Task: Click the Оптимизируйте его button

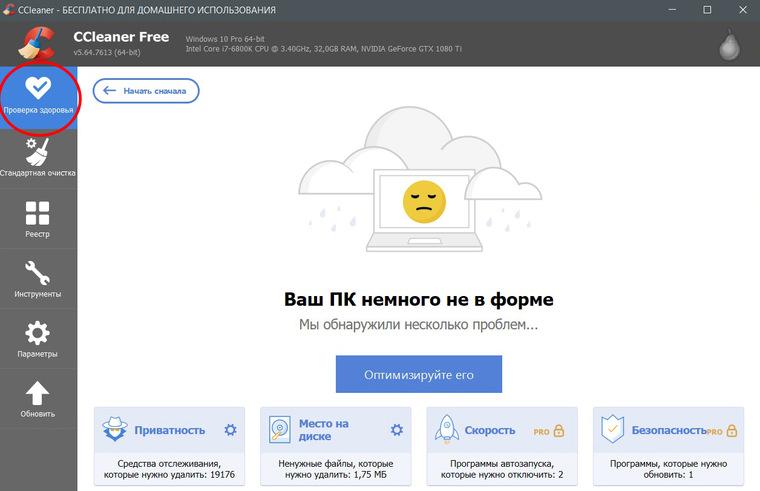Action: coord(419,374)
